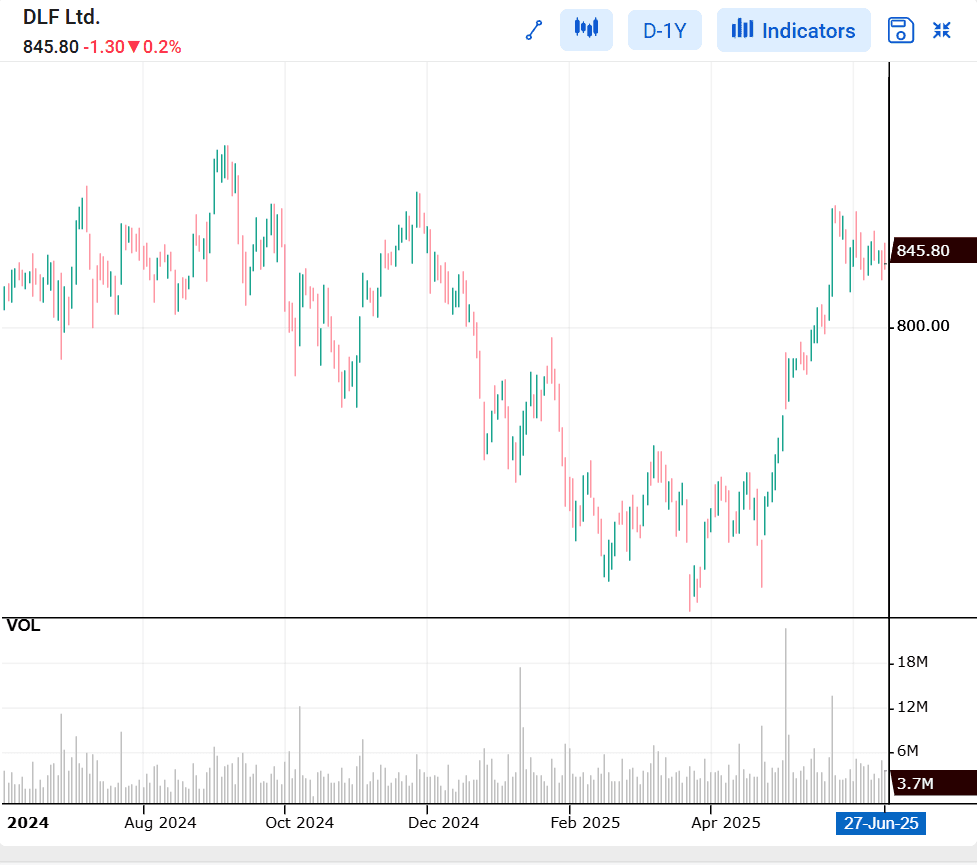Screen dimensions: 977x865
Task: Click the VOL panel label
Action: point(23,625)
